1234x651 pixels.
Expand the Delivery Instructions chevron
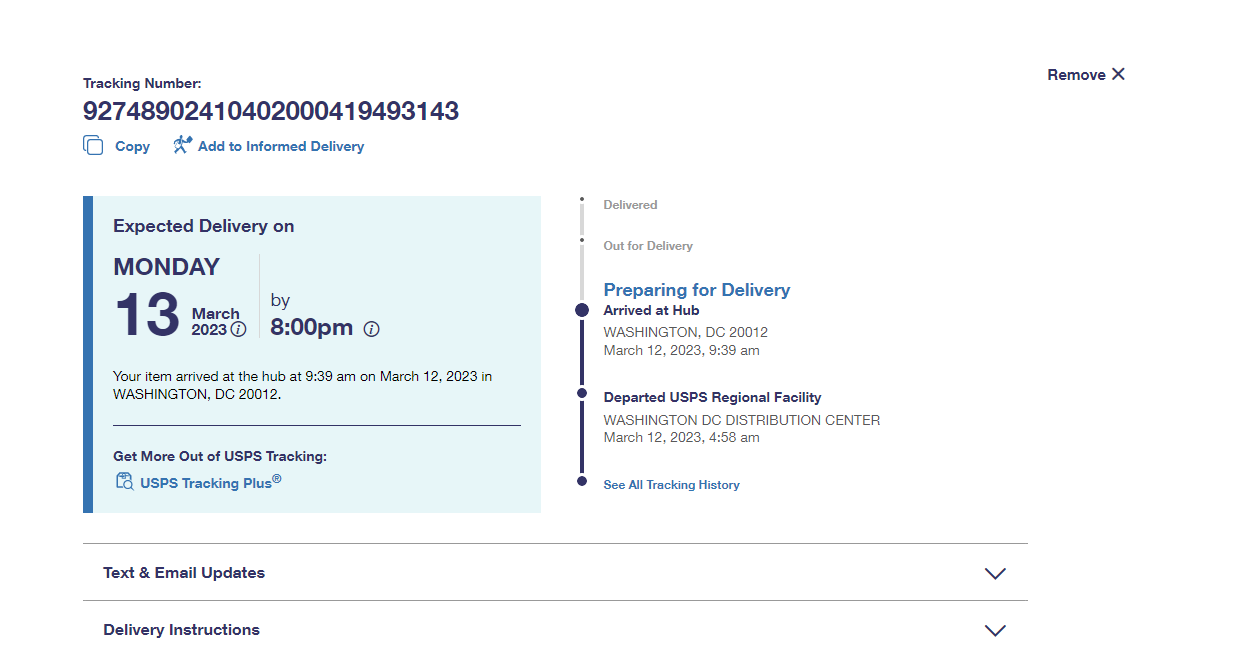(994, 631)
